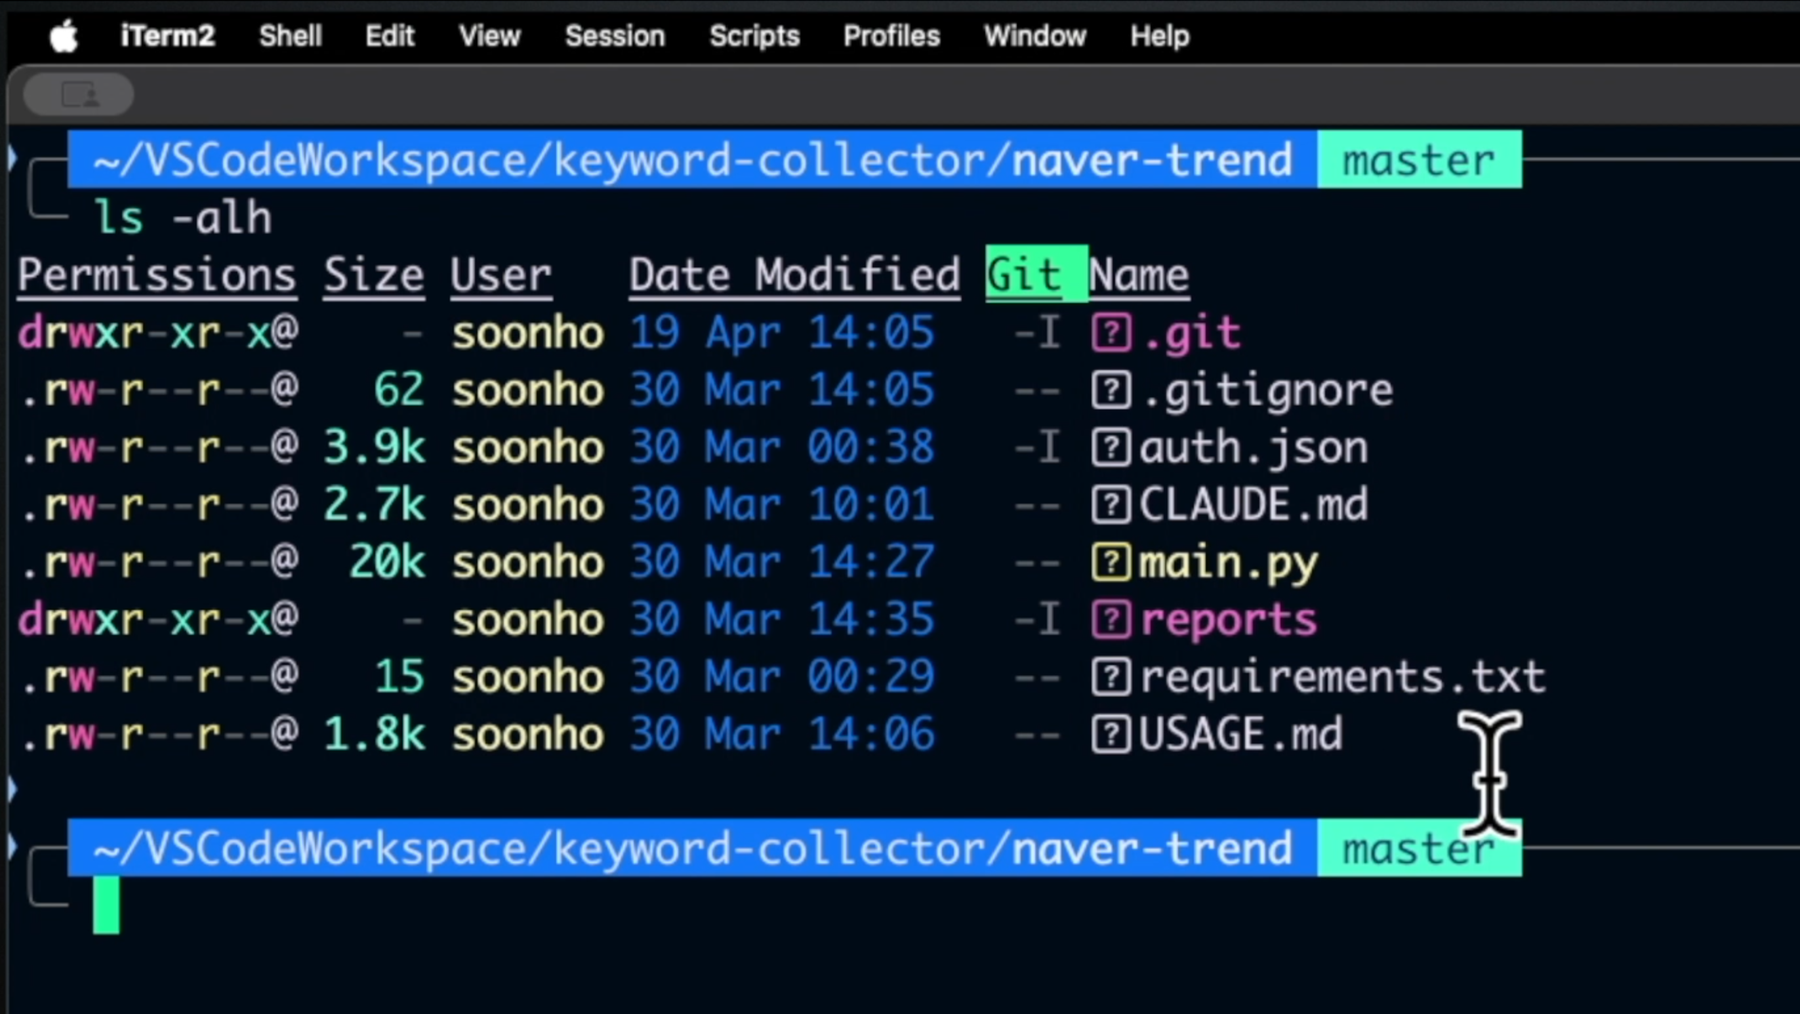
Task: Click the 'ls -alh' command text
Action: tap(182, 218)
